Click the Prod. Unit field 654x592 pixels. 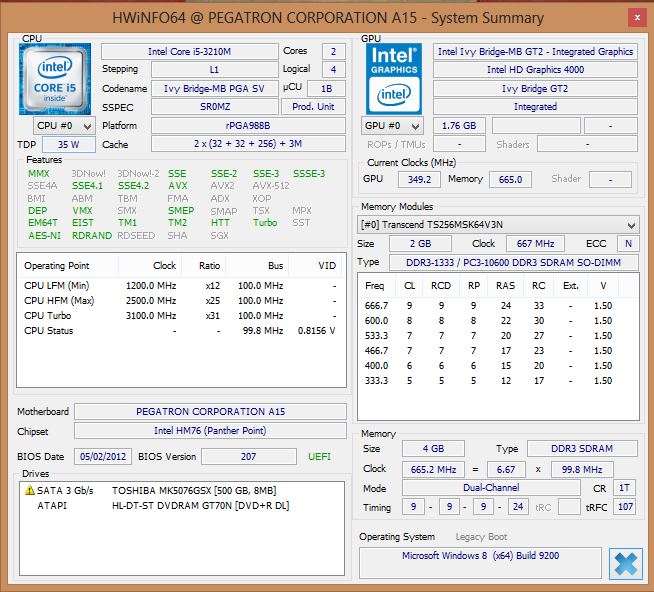[x=313, y=107]
